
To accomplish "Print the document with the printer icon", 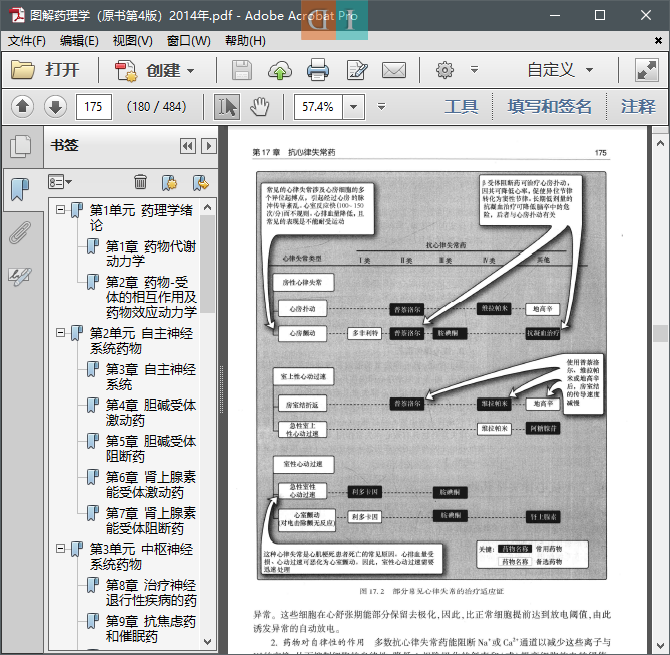I will coord(318,70).
